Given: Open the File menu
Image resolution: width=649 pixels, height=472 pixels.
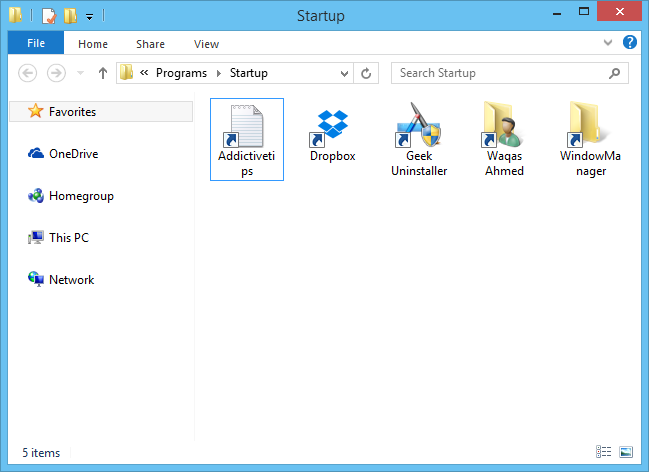Looking at the screenshot, I should [35, 43].
